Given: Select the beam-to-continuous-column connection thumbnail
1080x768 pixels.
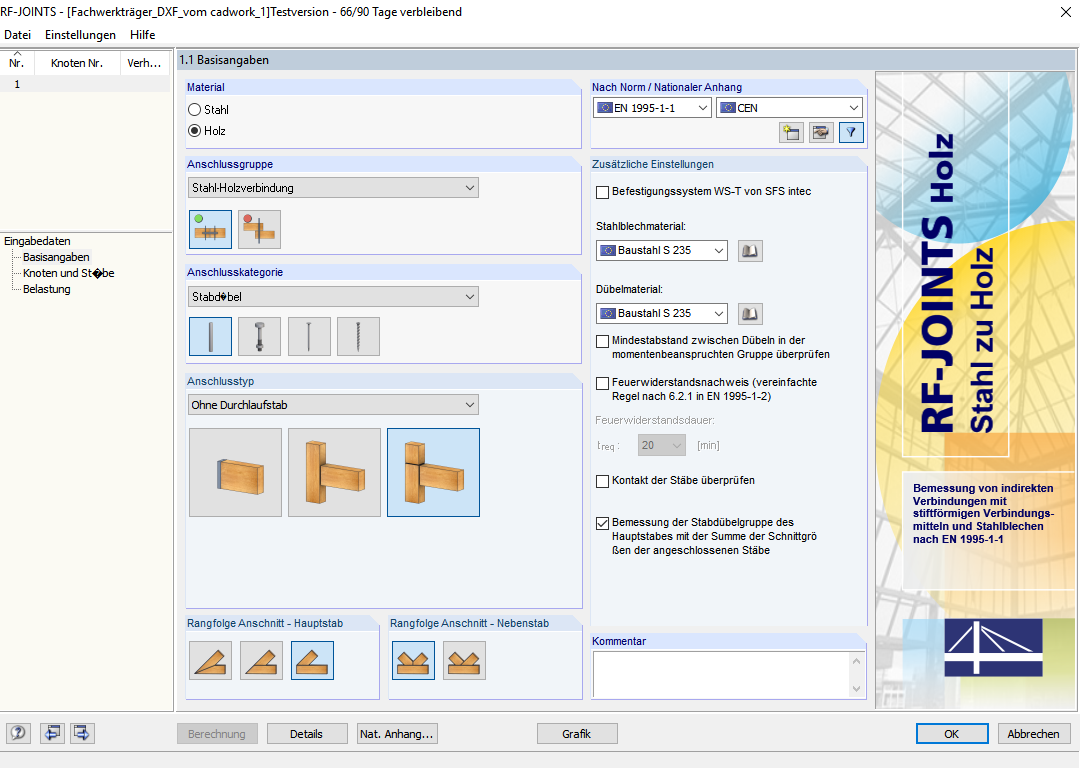Looking at the screenshot, I should [334, 473].
